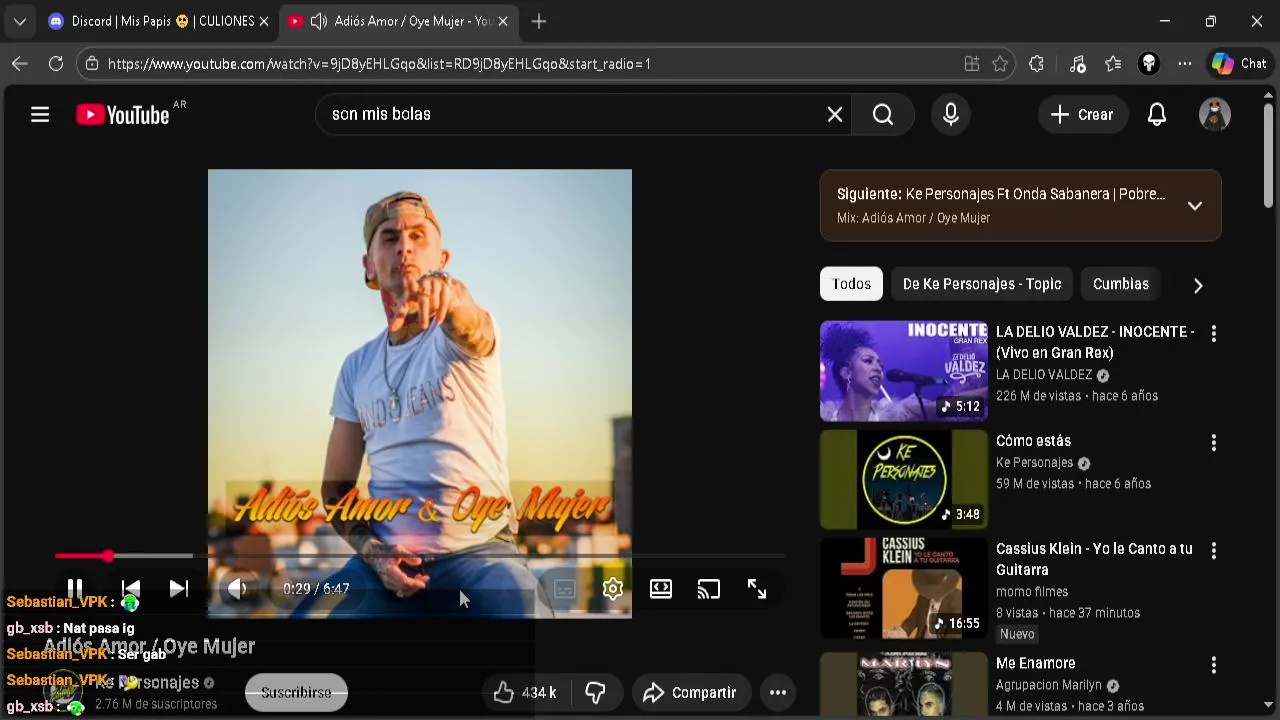Skip to the next video
This screenshot has height=720, width=1280.
coord(179,589)
